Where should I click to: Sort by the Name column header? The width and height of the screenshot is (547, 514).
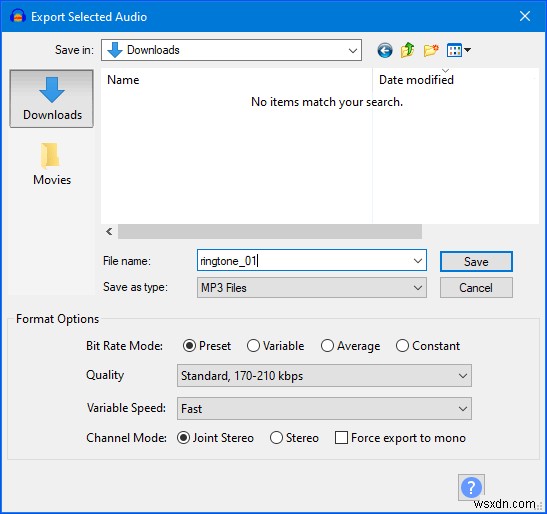pos(237,80)
